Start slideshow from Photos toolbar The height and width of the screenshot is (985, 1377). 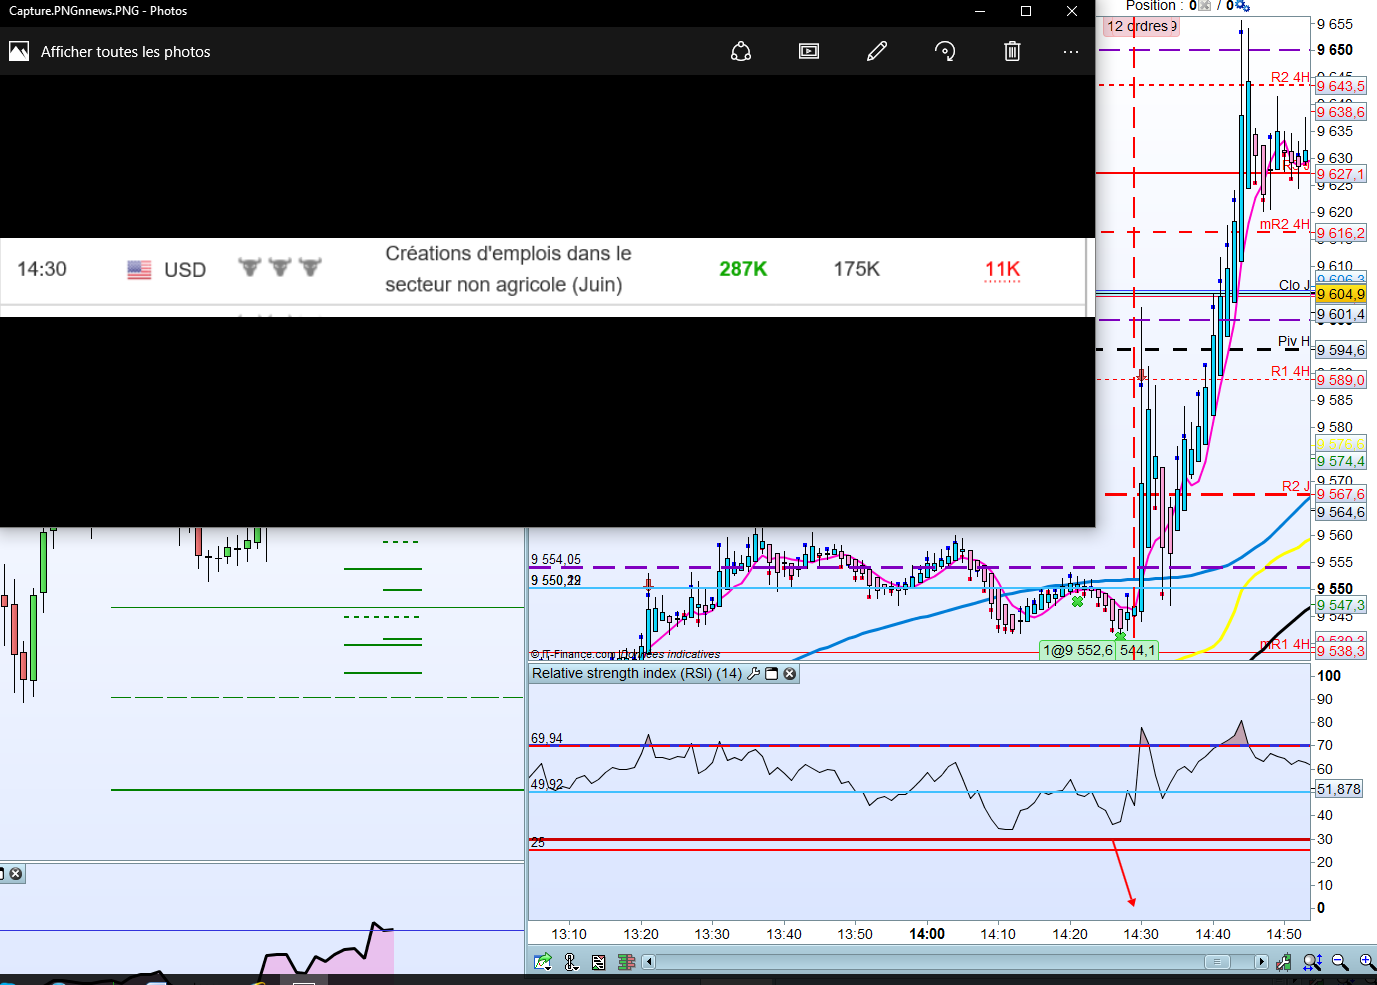point(809,51)
